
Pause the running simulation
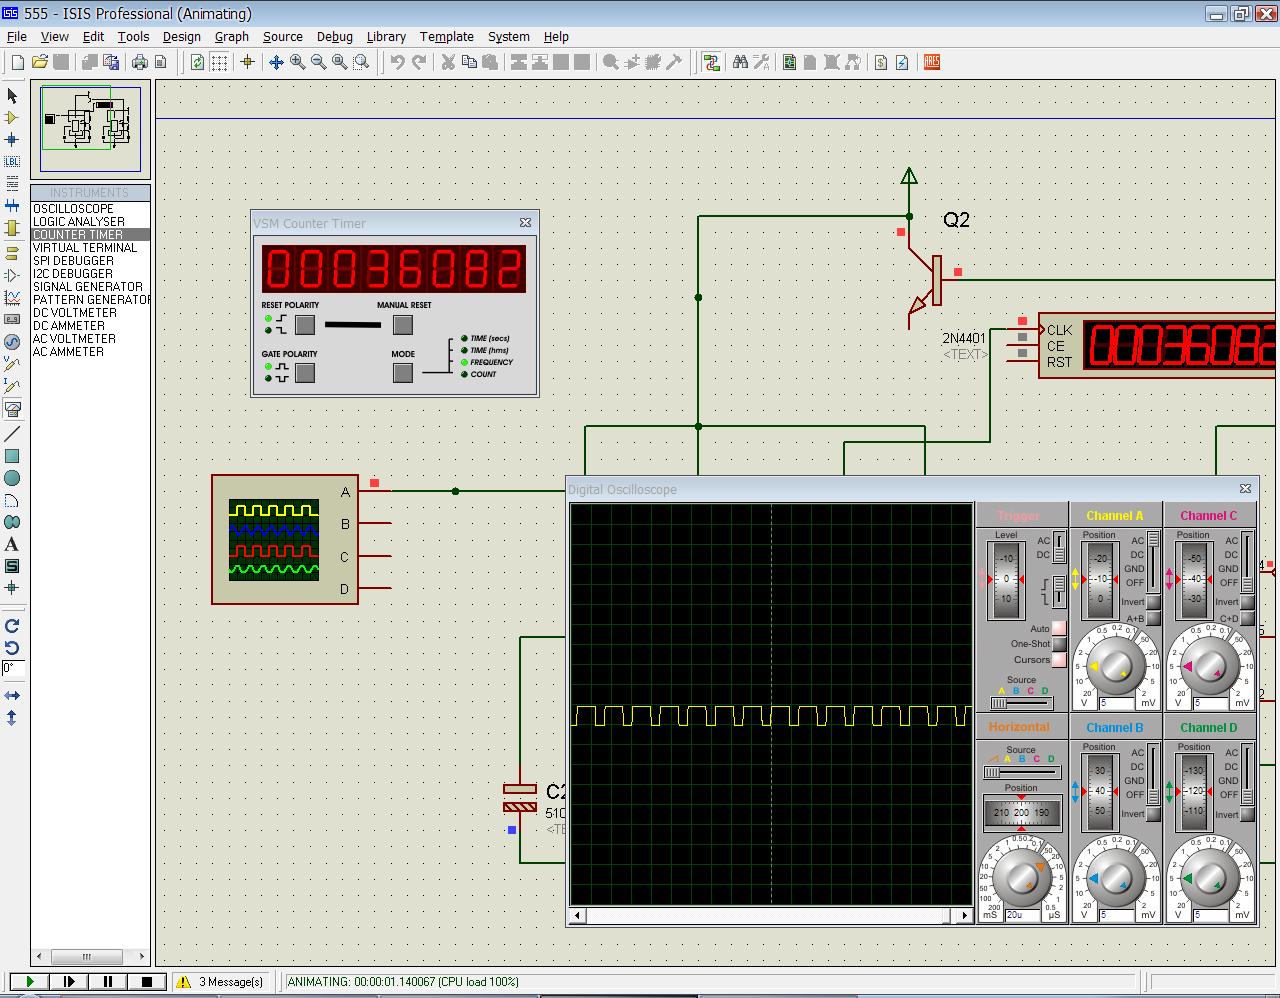[108, 982]
